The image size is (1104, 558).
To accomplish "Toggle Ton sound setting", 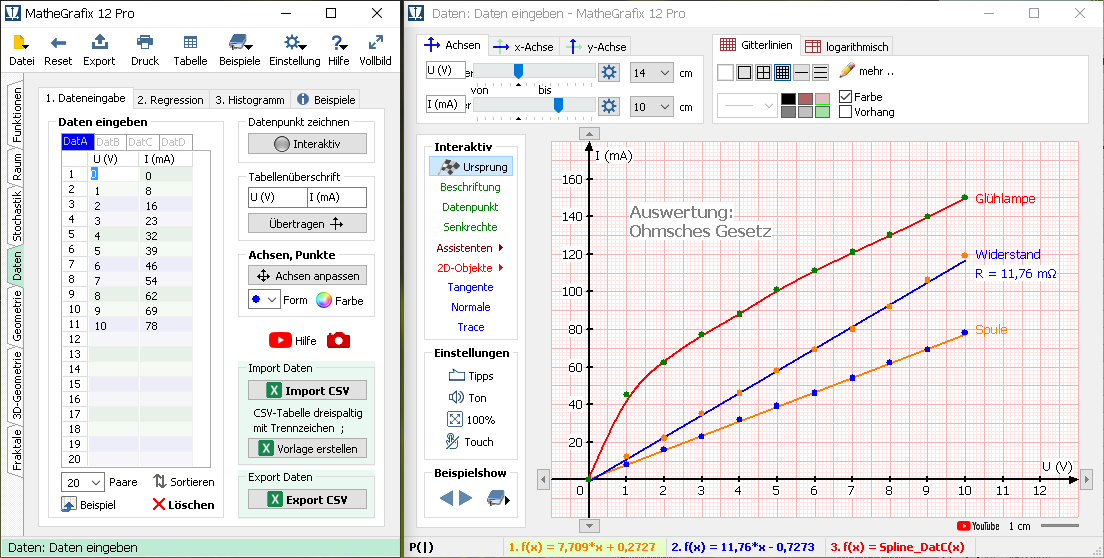I will [468, 398].
